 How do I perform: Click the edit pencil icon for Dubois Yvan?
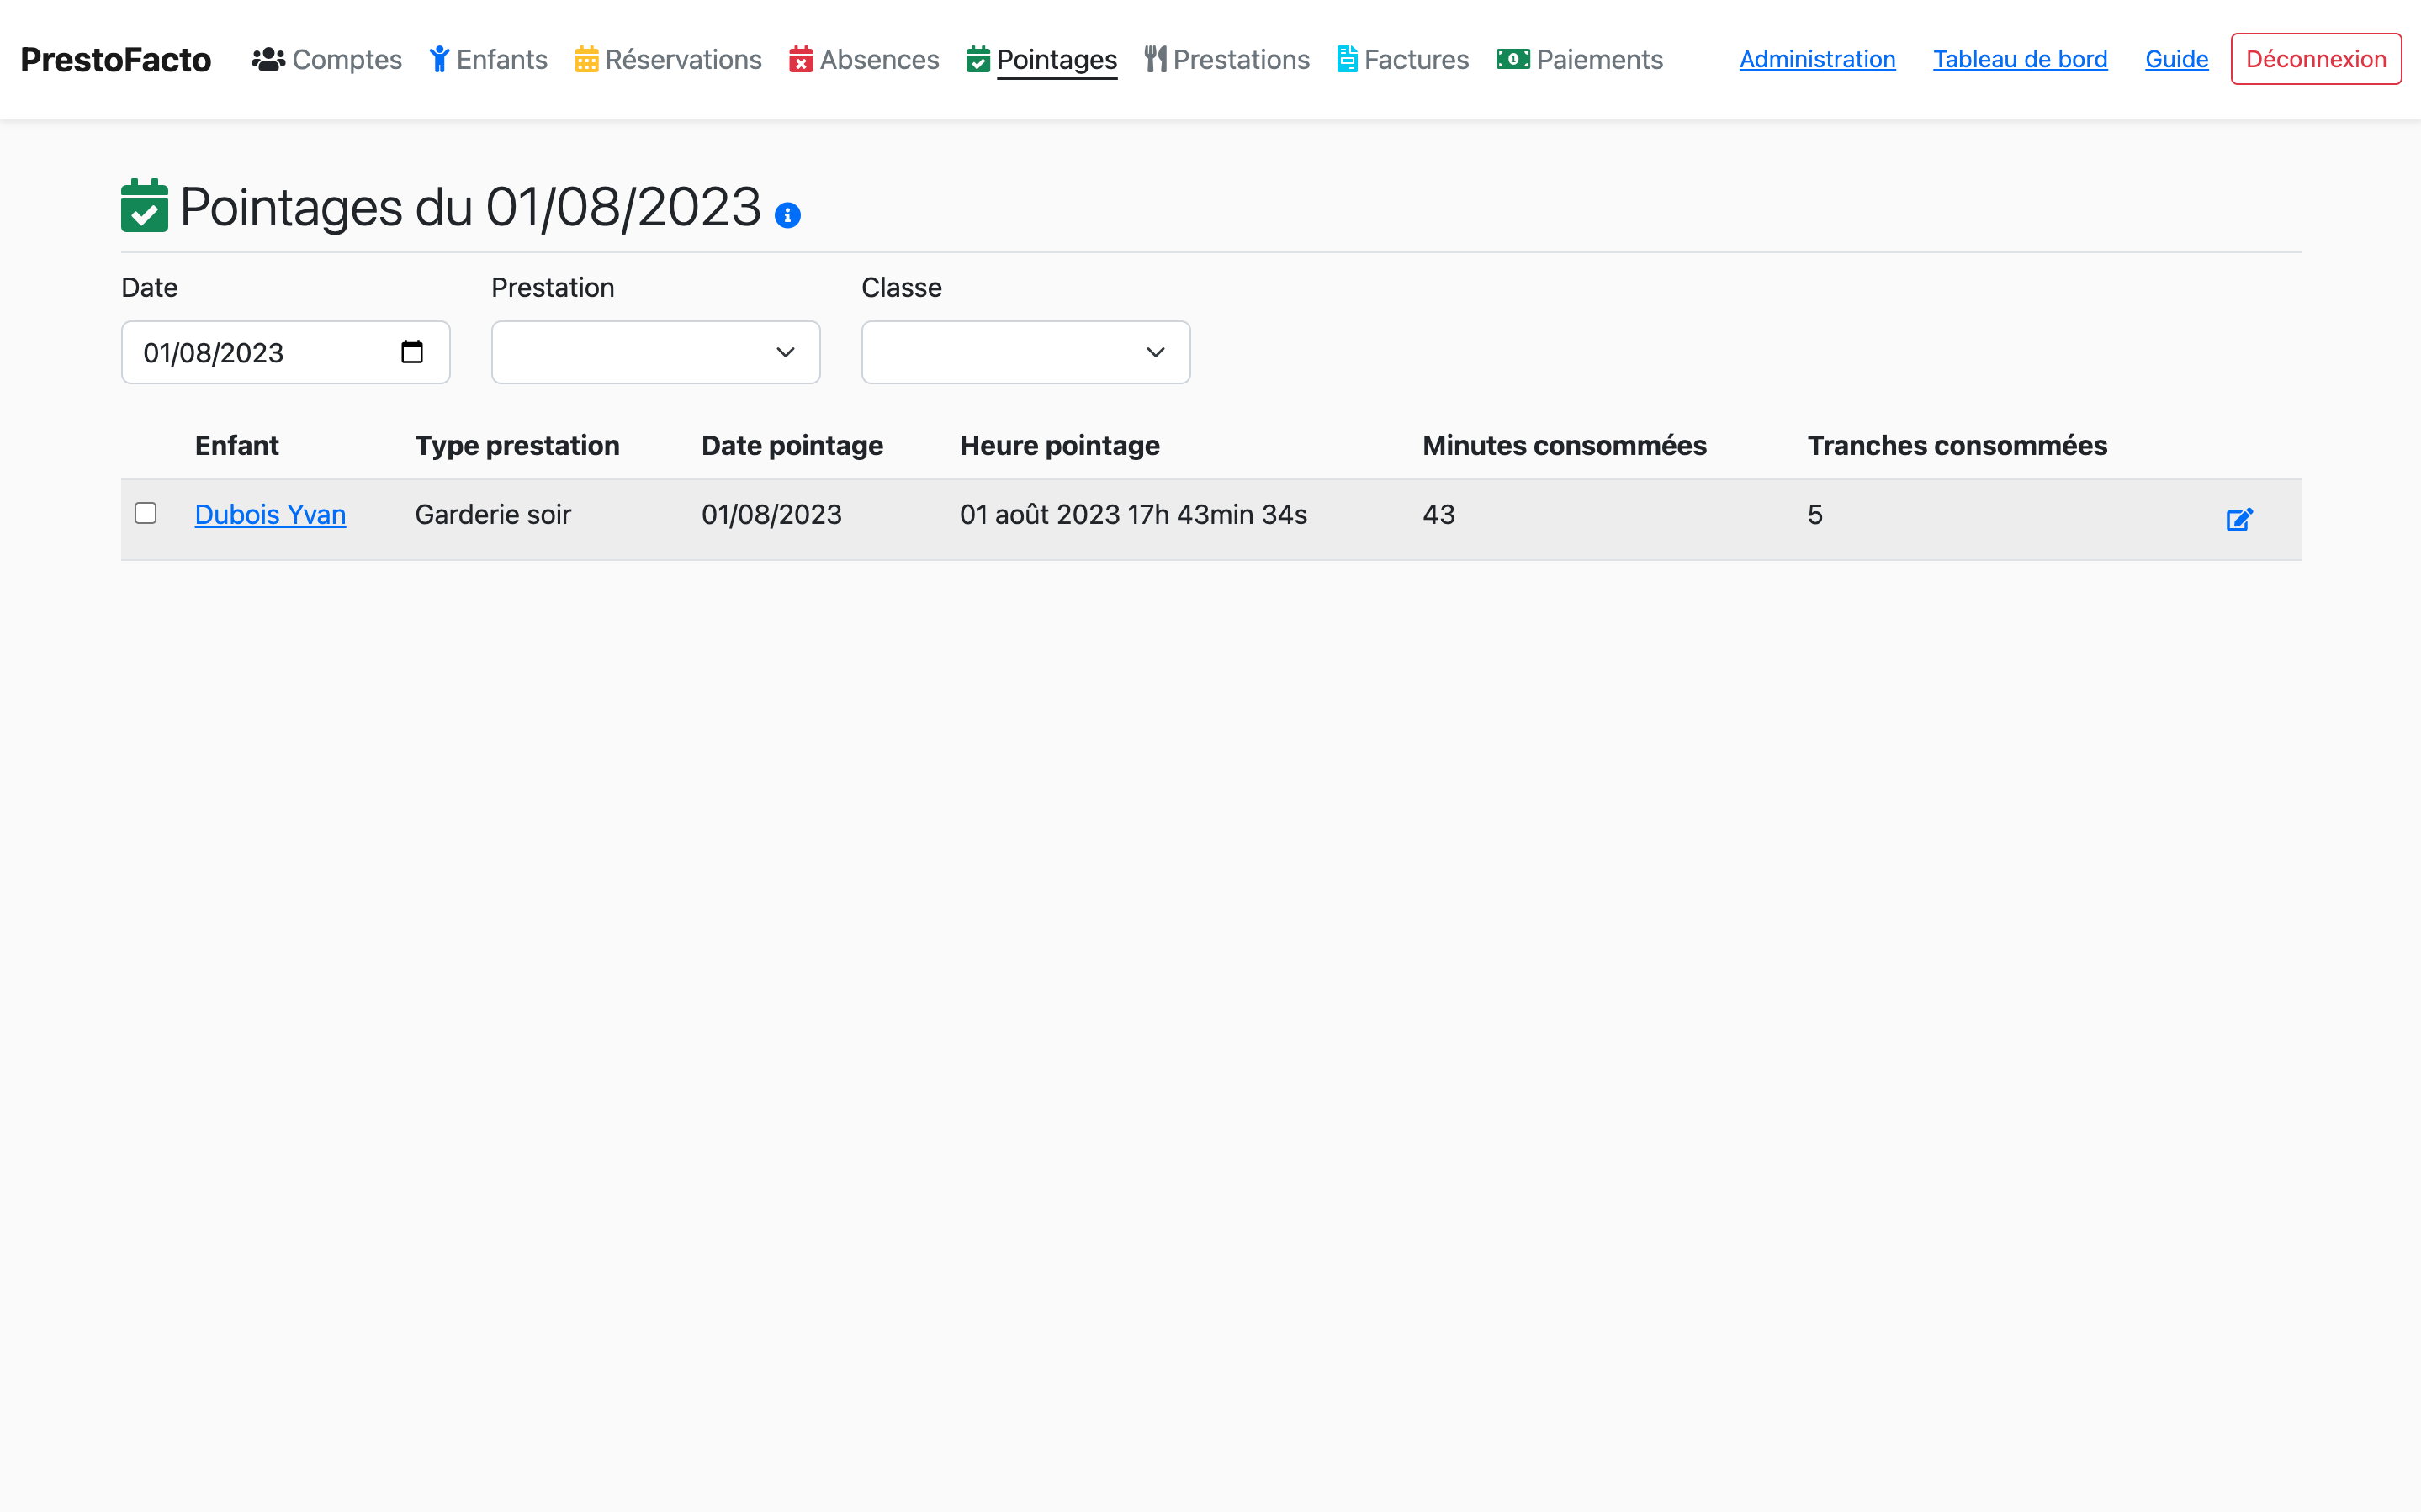(2238, 519)
